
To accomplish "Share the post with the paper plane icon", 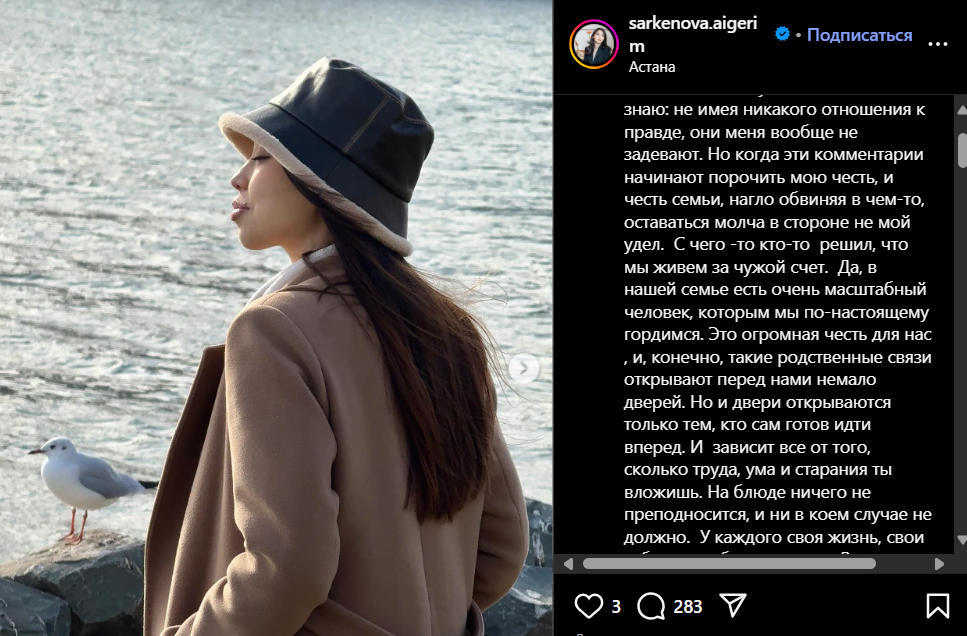I will pos(733,605).
